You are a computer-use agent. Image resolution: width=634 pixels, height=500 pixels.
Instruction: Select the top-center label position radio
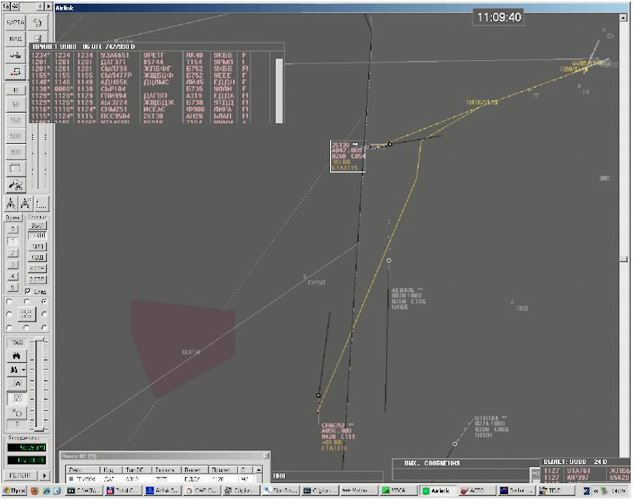[26, 302]
